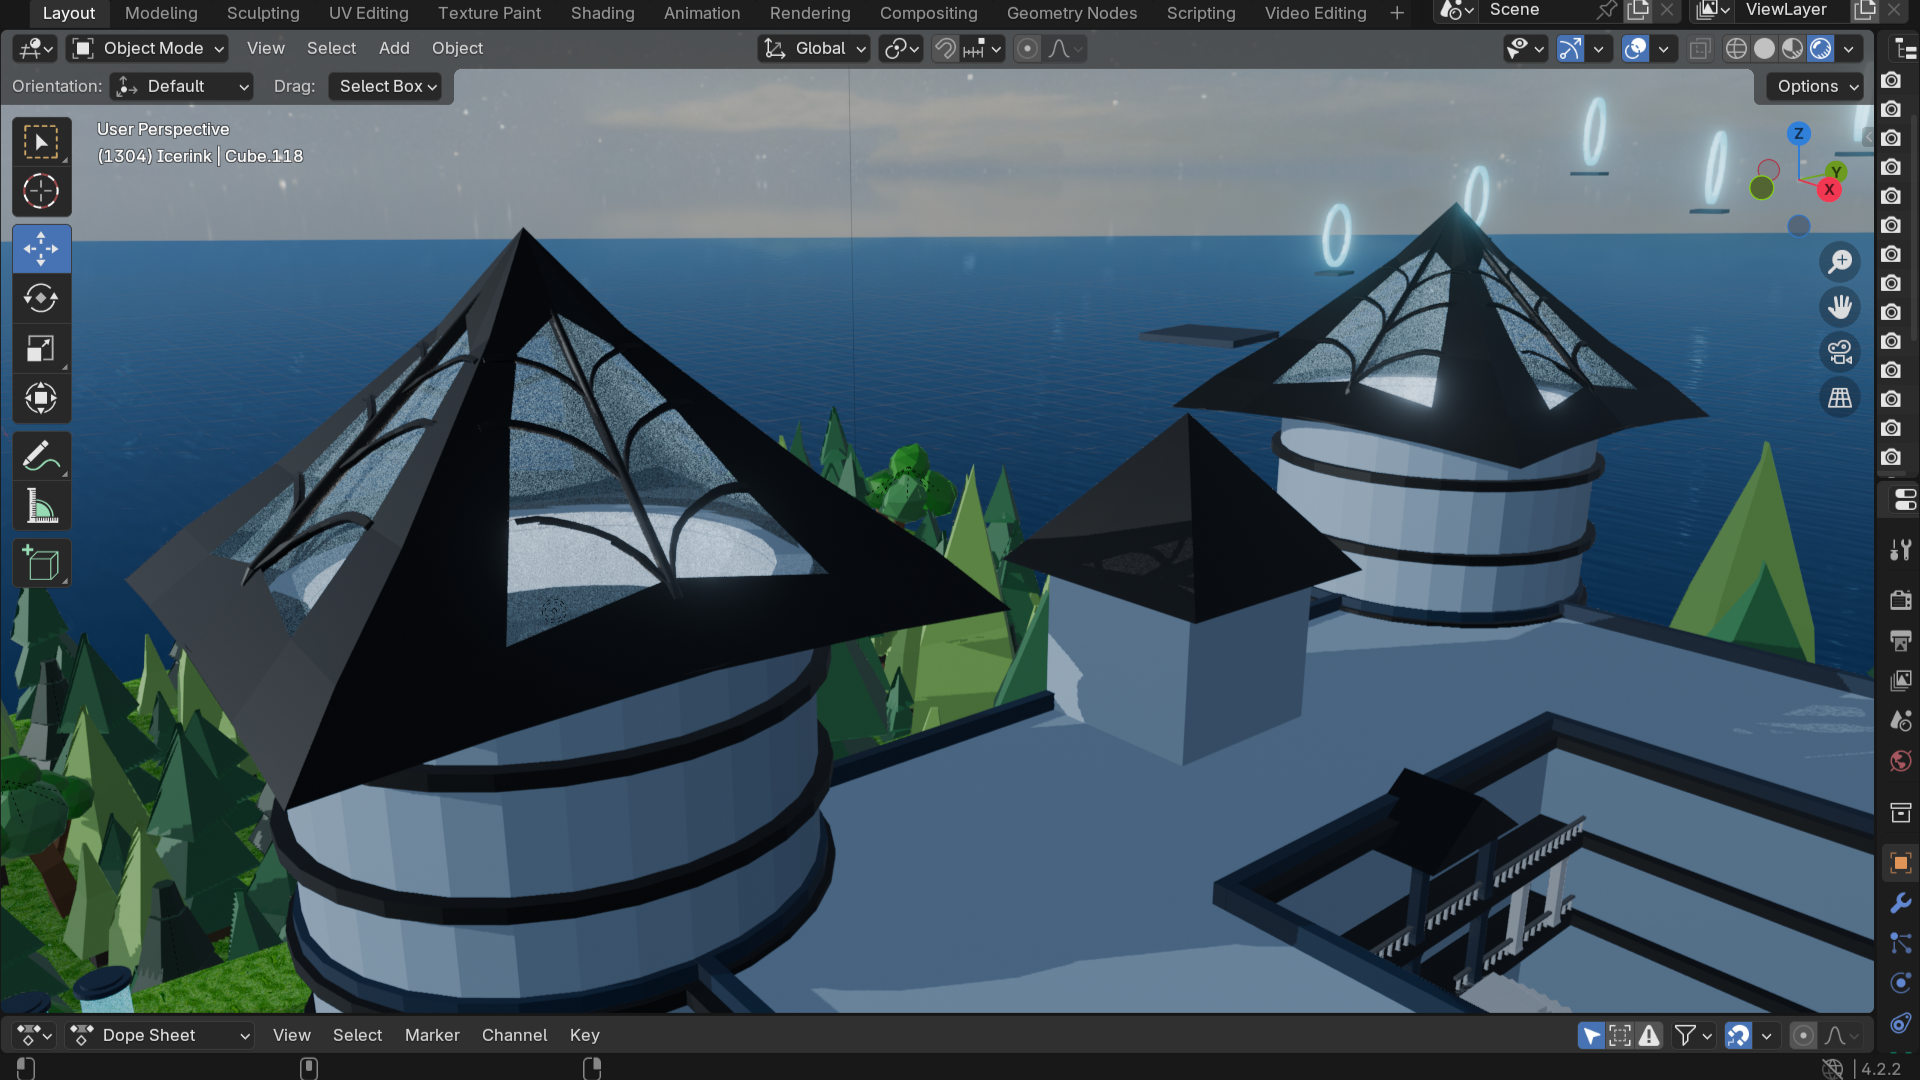Screen dimensions: 1920x1080
Task: Open the Add menu in viewport
Action: coord(394,48)
